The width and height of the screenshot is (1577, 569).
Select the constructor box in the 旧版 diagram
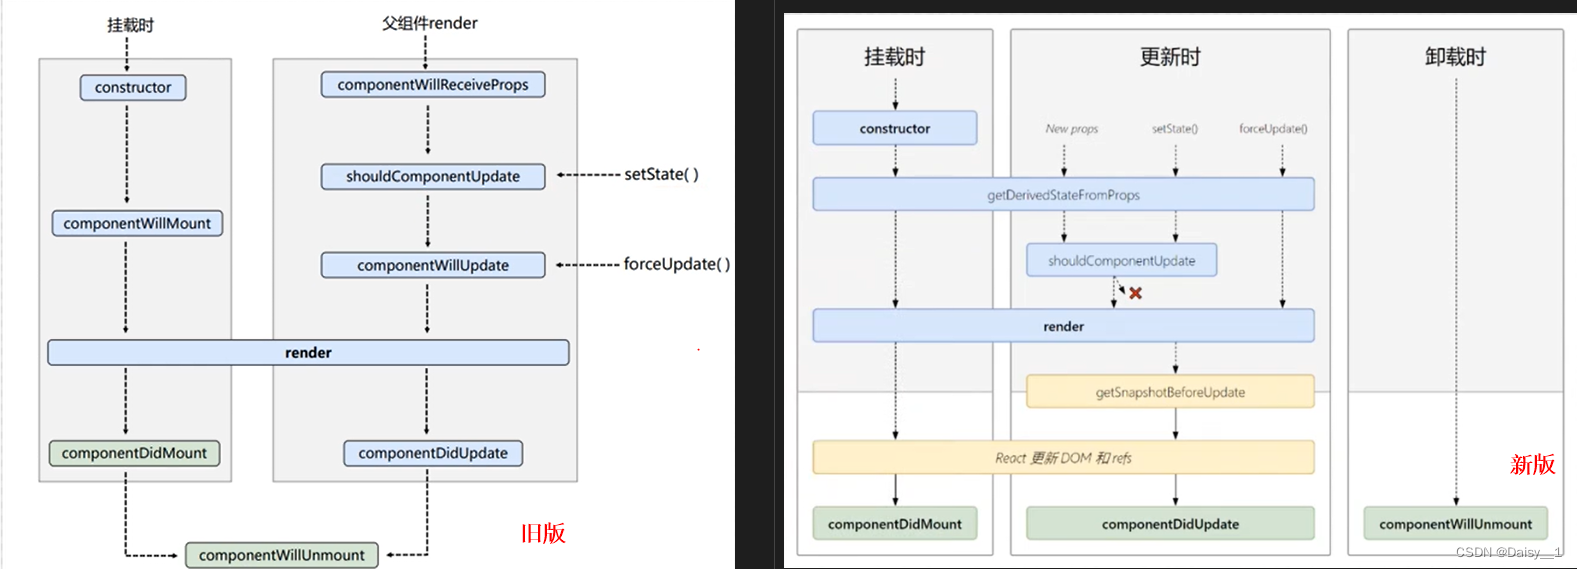(x=133, y=87)
